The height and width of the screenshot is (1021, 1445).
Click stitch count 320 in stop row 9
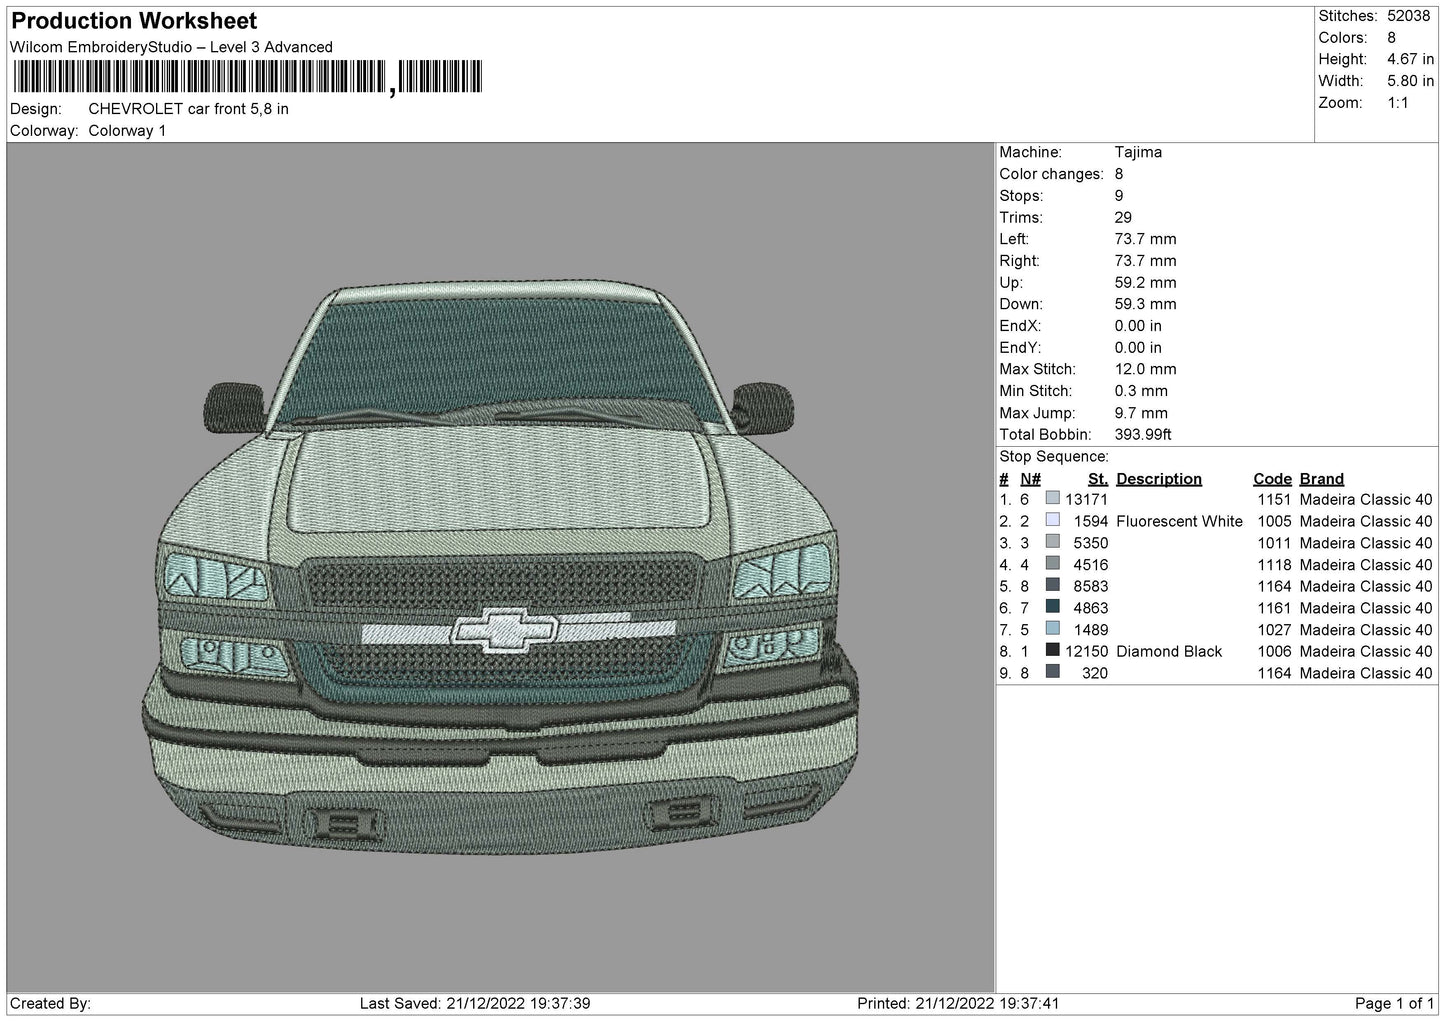pos(1095,674)
